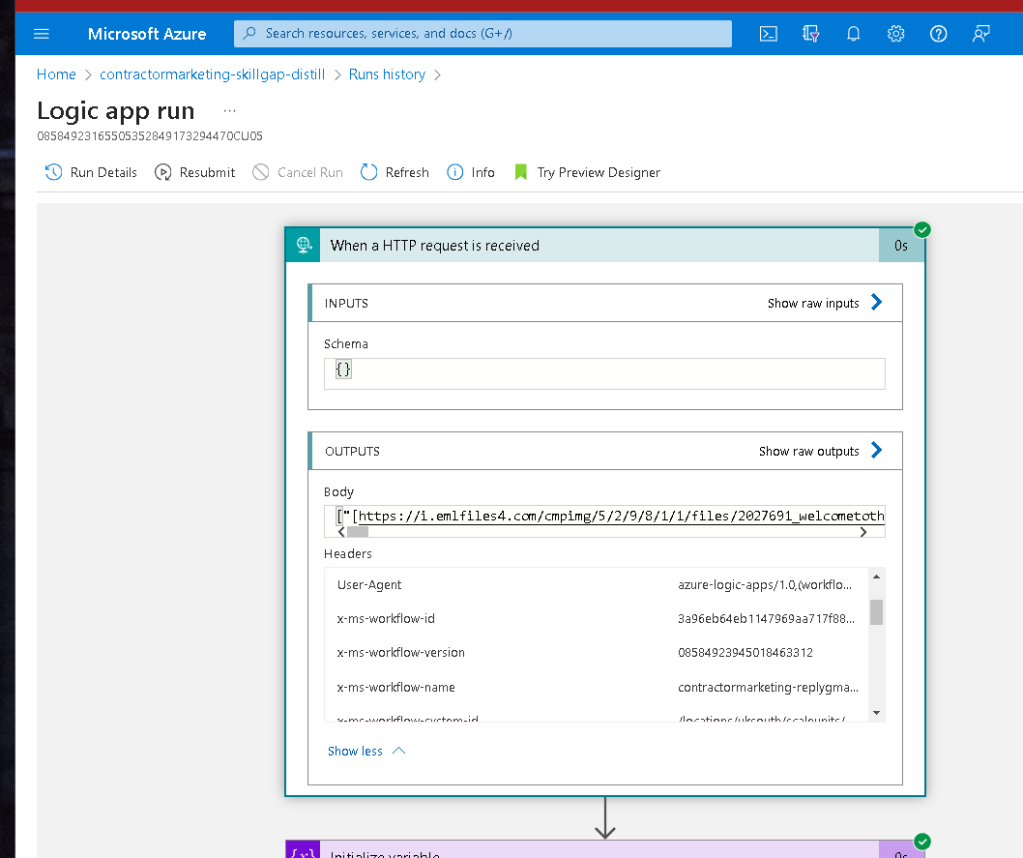Viewport: 1023px width, 858px height.
Task: Open the notifications bell
Action: (x=853, y=34)
